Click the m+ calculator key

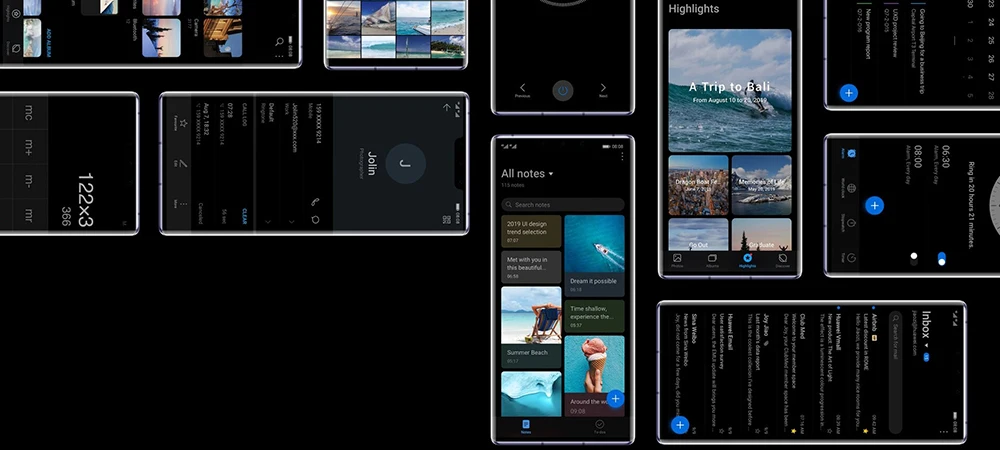(x=29, y=148)
